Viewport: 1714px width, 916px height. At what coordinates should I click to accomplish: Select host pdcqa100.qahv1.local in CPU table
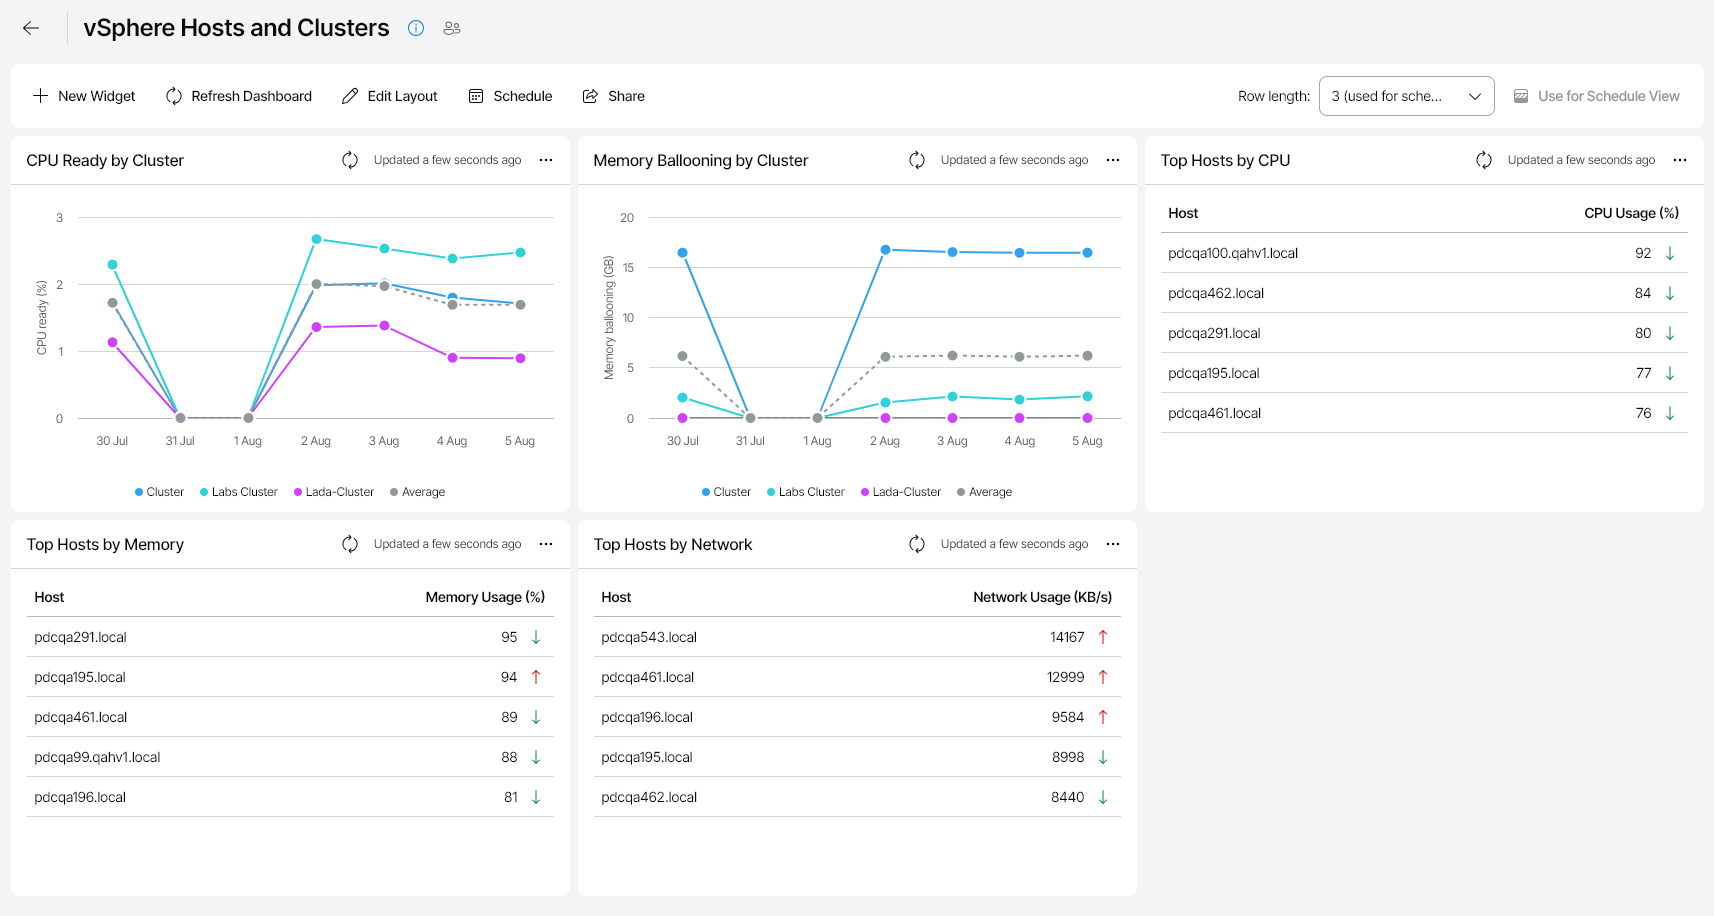tap(1233, 253)
